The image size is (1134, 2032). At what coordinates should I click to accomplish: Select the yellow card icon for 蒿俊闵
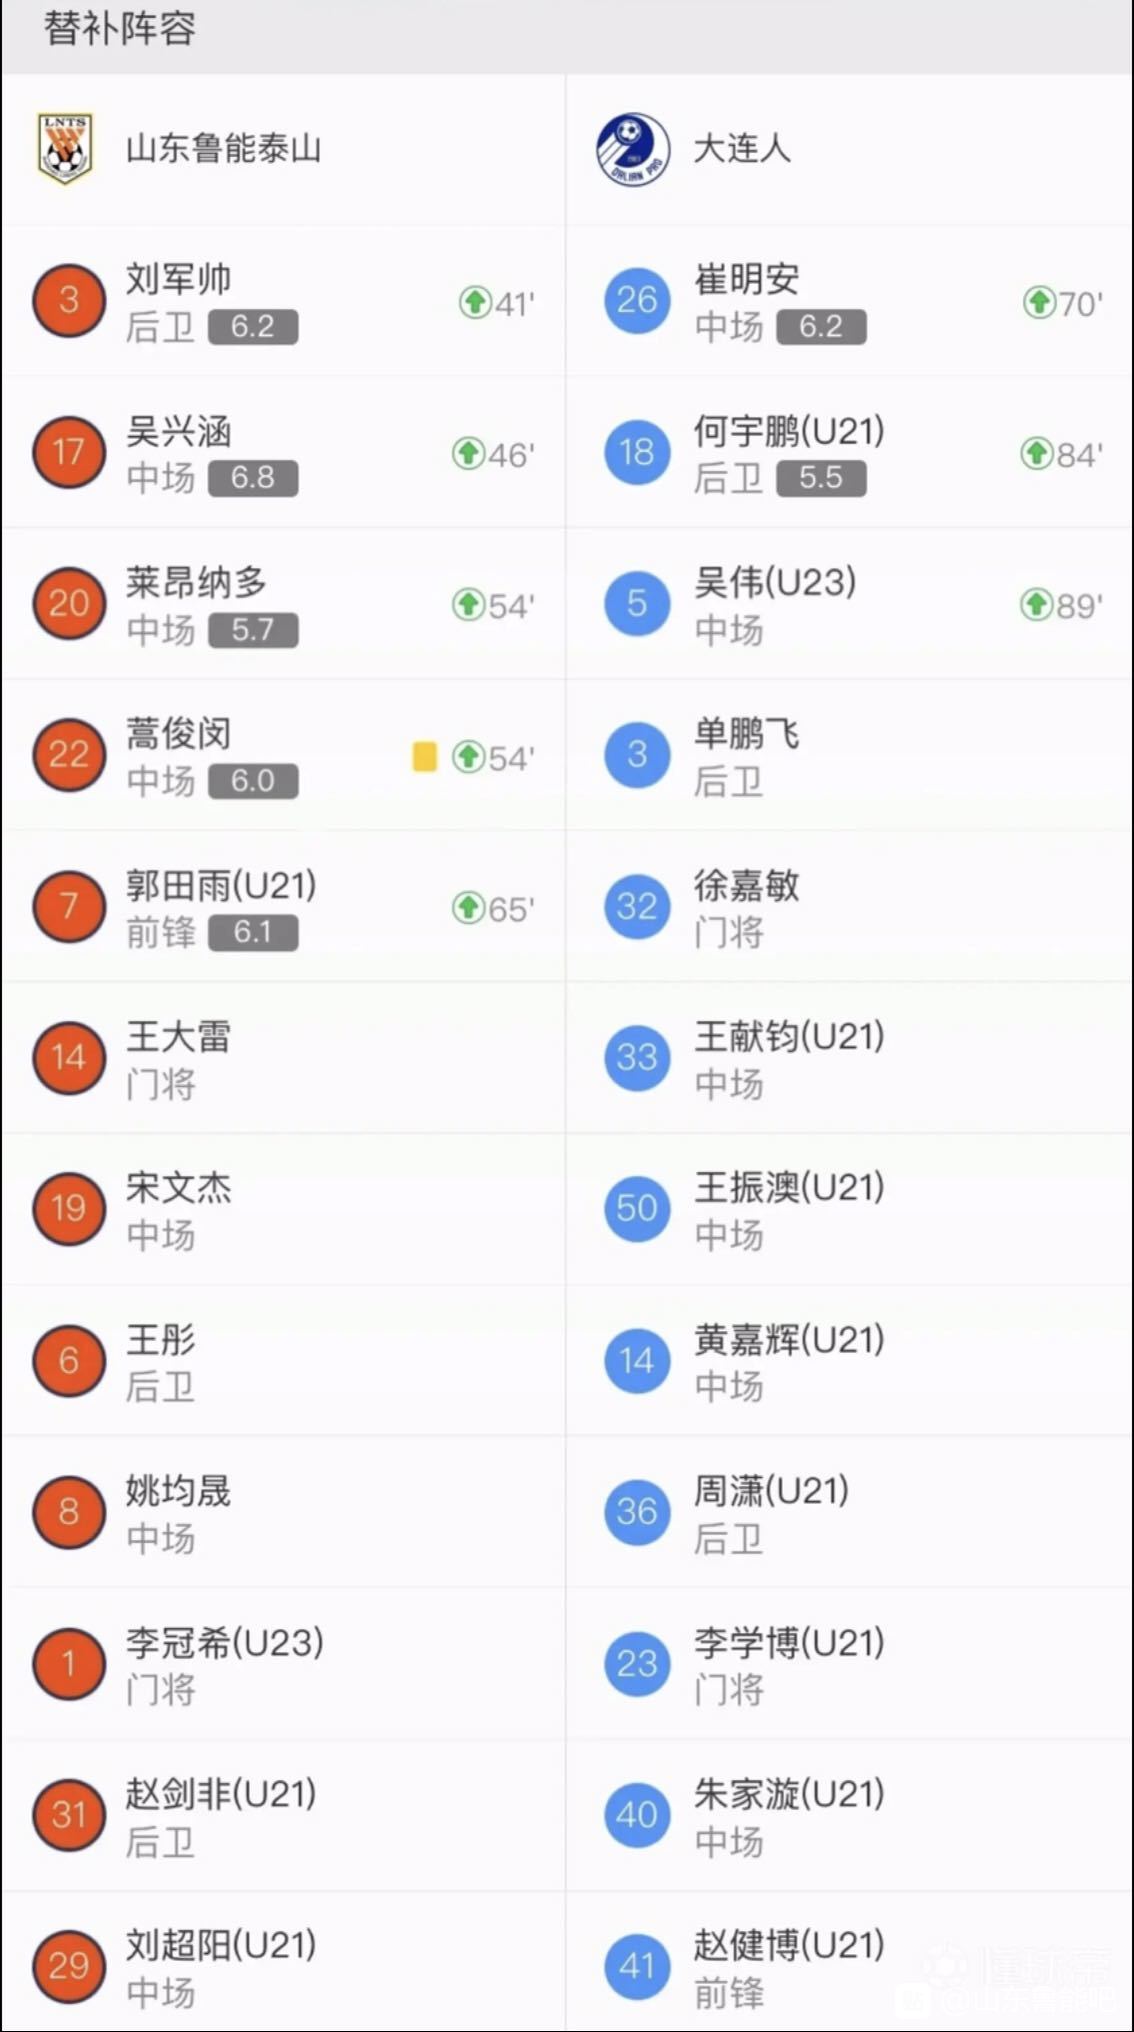(424, 757)
